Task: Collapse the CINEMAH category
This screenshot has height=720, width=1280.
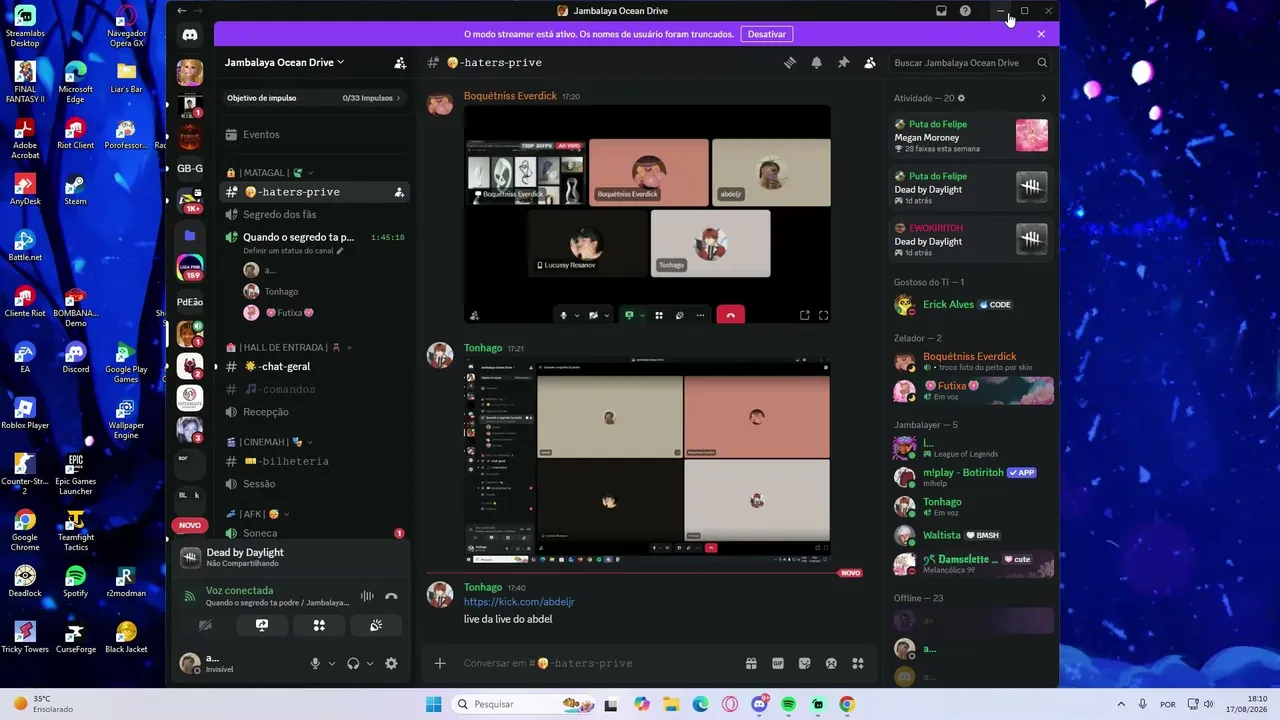Action: pos(270,442)
